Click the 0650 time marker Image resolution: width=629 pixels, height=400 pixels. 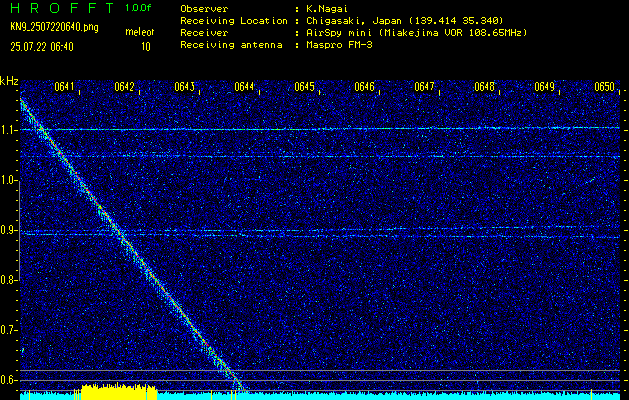click(605, 87)
